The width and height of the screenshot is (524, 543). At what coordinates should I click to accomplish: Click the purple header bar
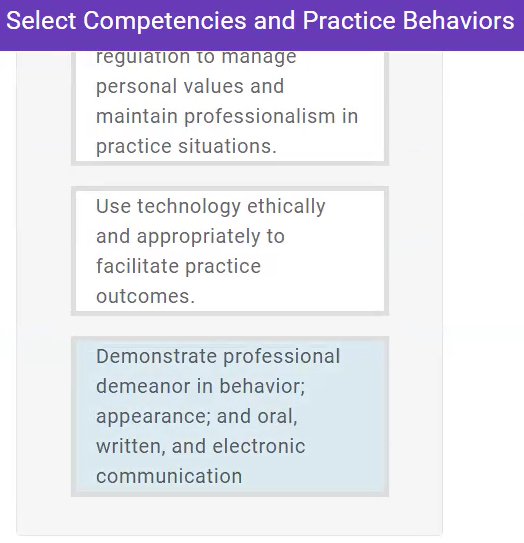tap(262, 25)
